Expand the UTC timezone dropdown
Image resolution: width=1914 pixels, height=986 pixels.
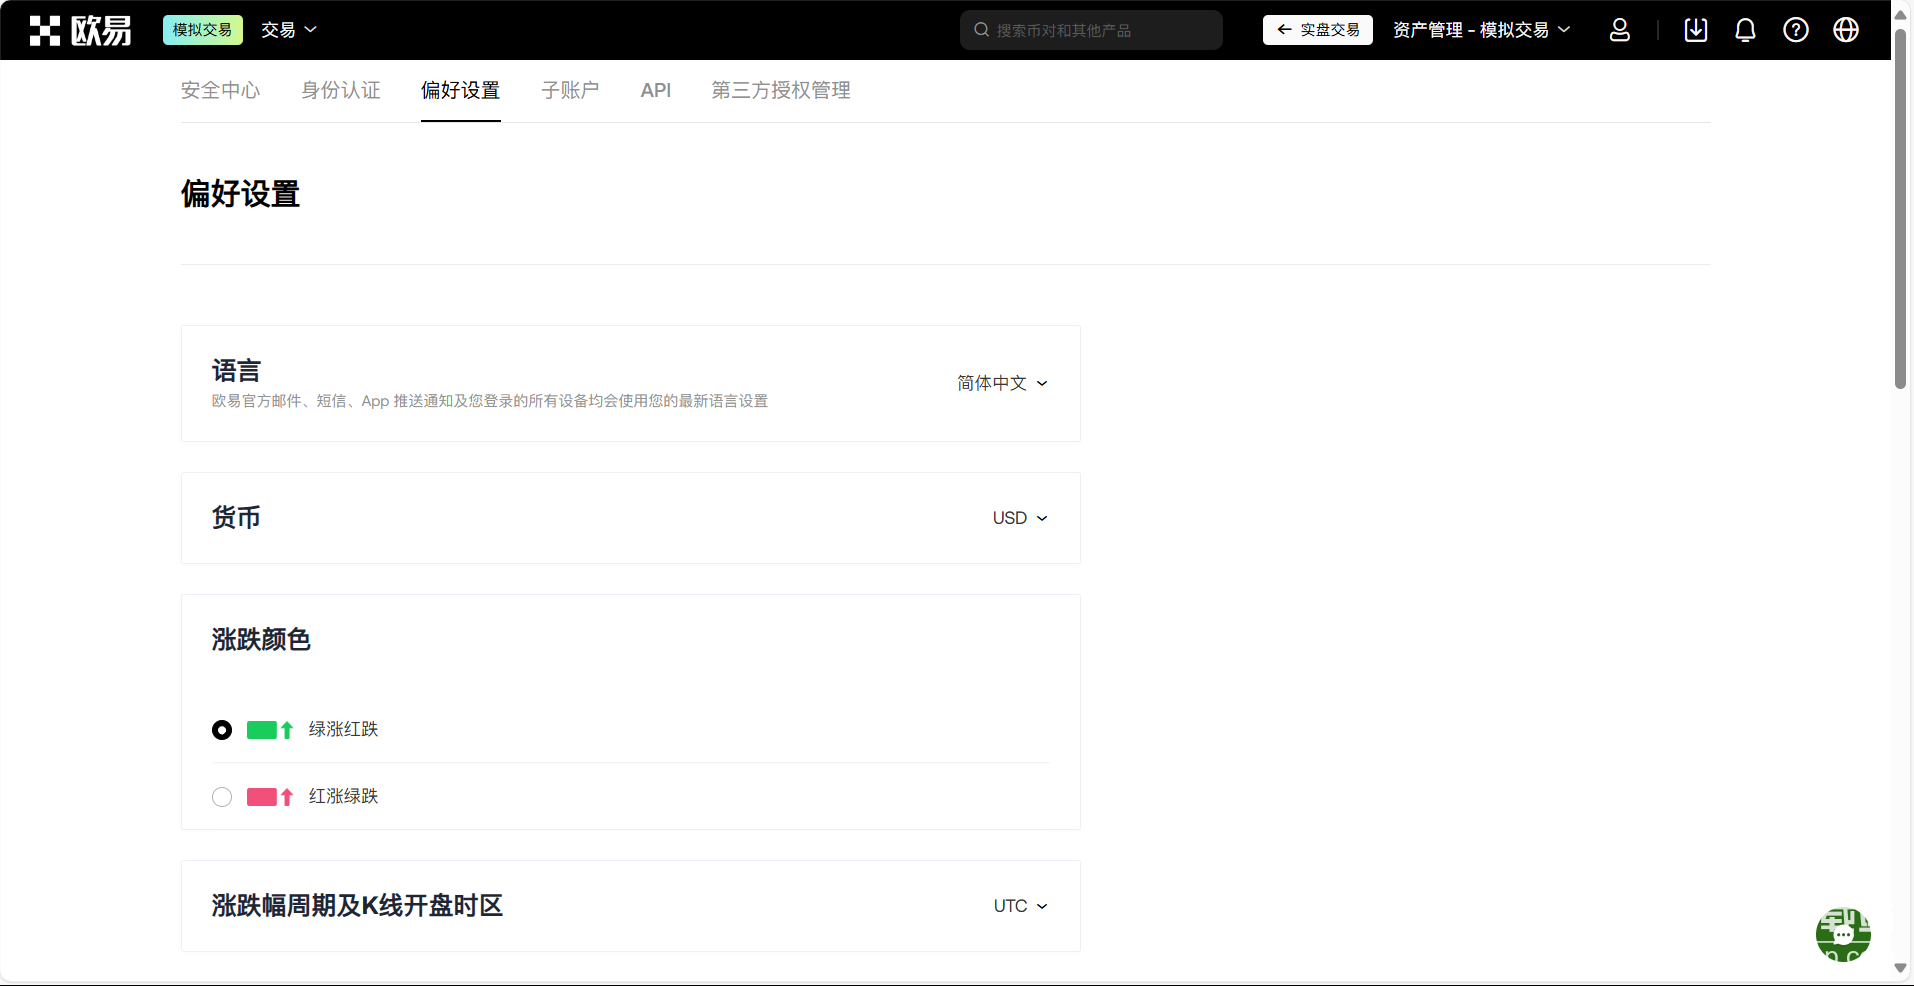coord(1019,906)
